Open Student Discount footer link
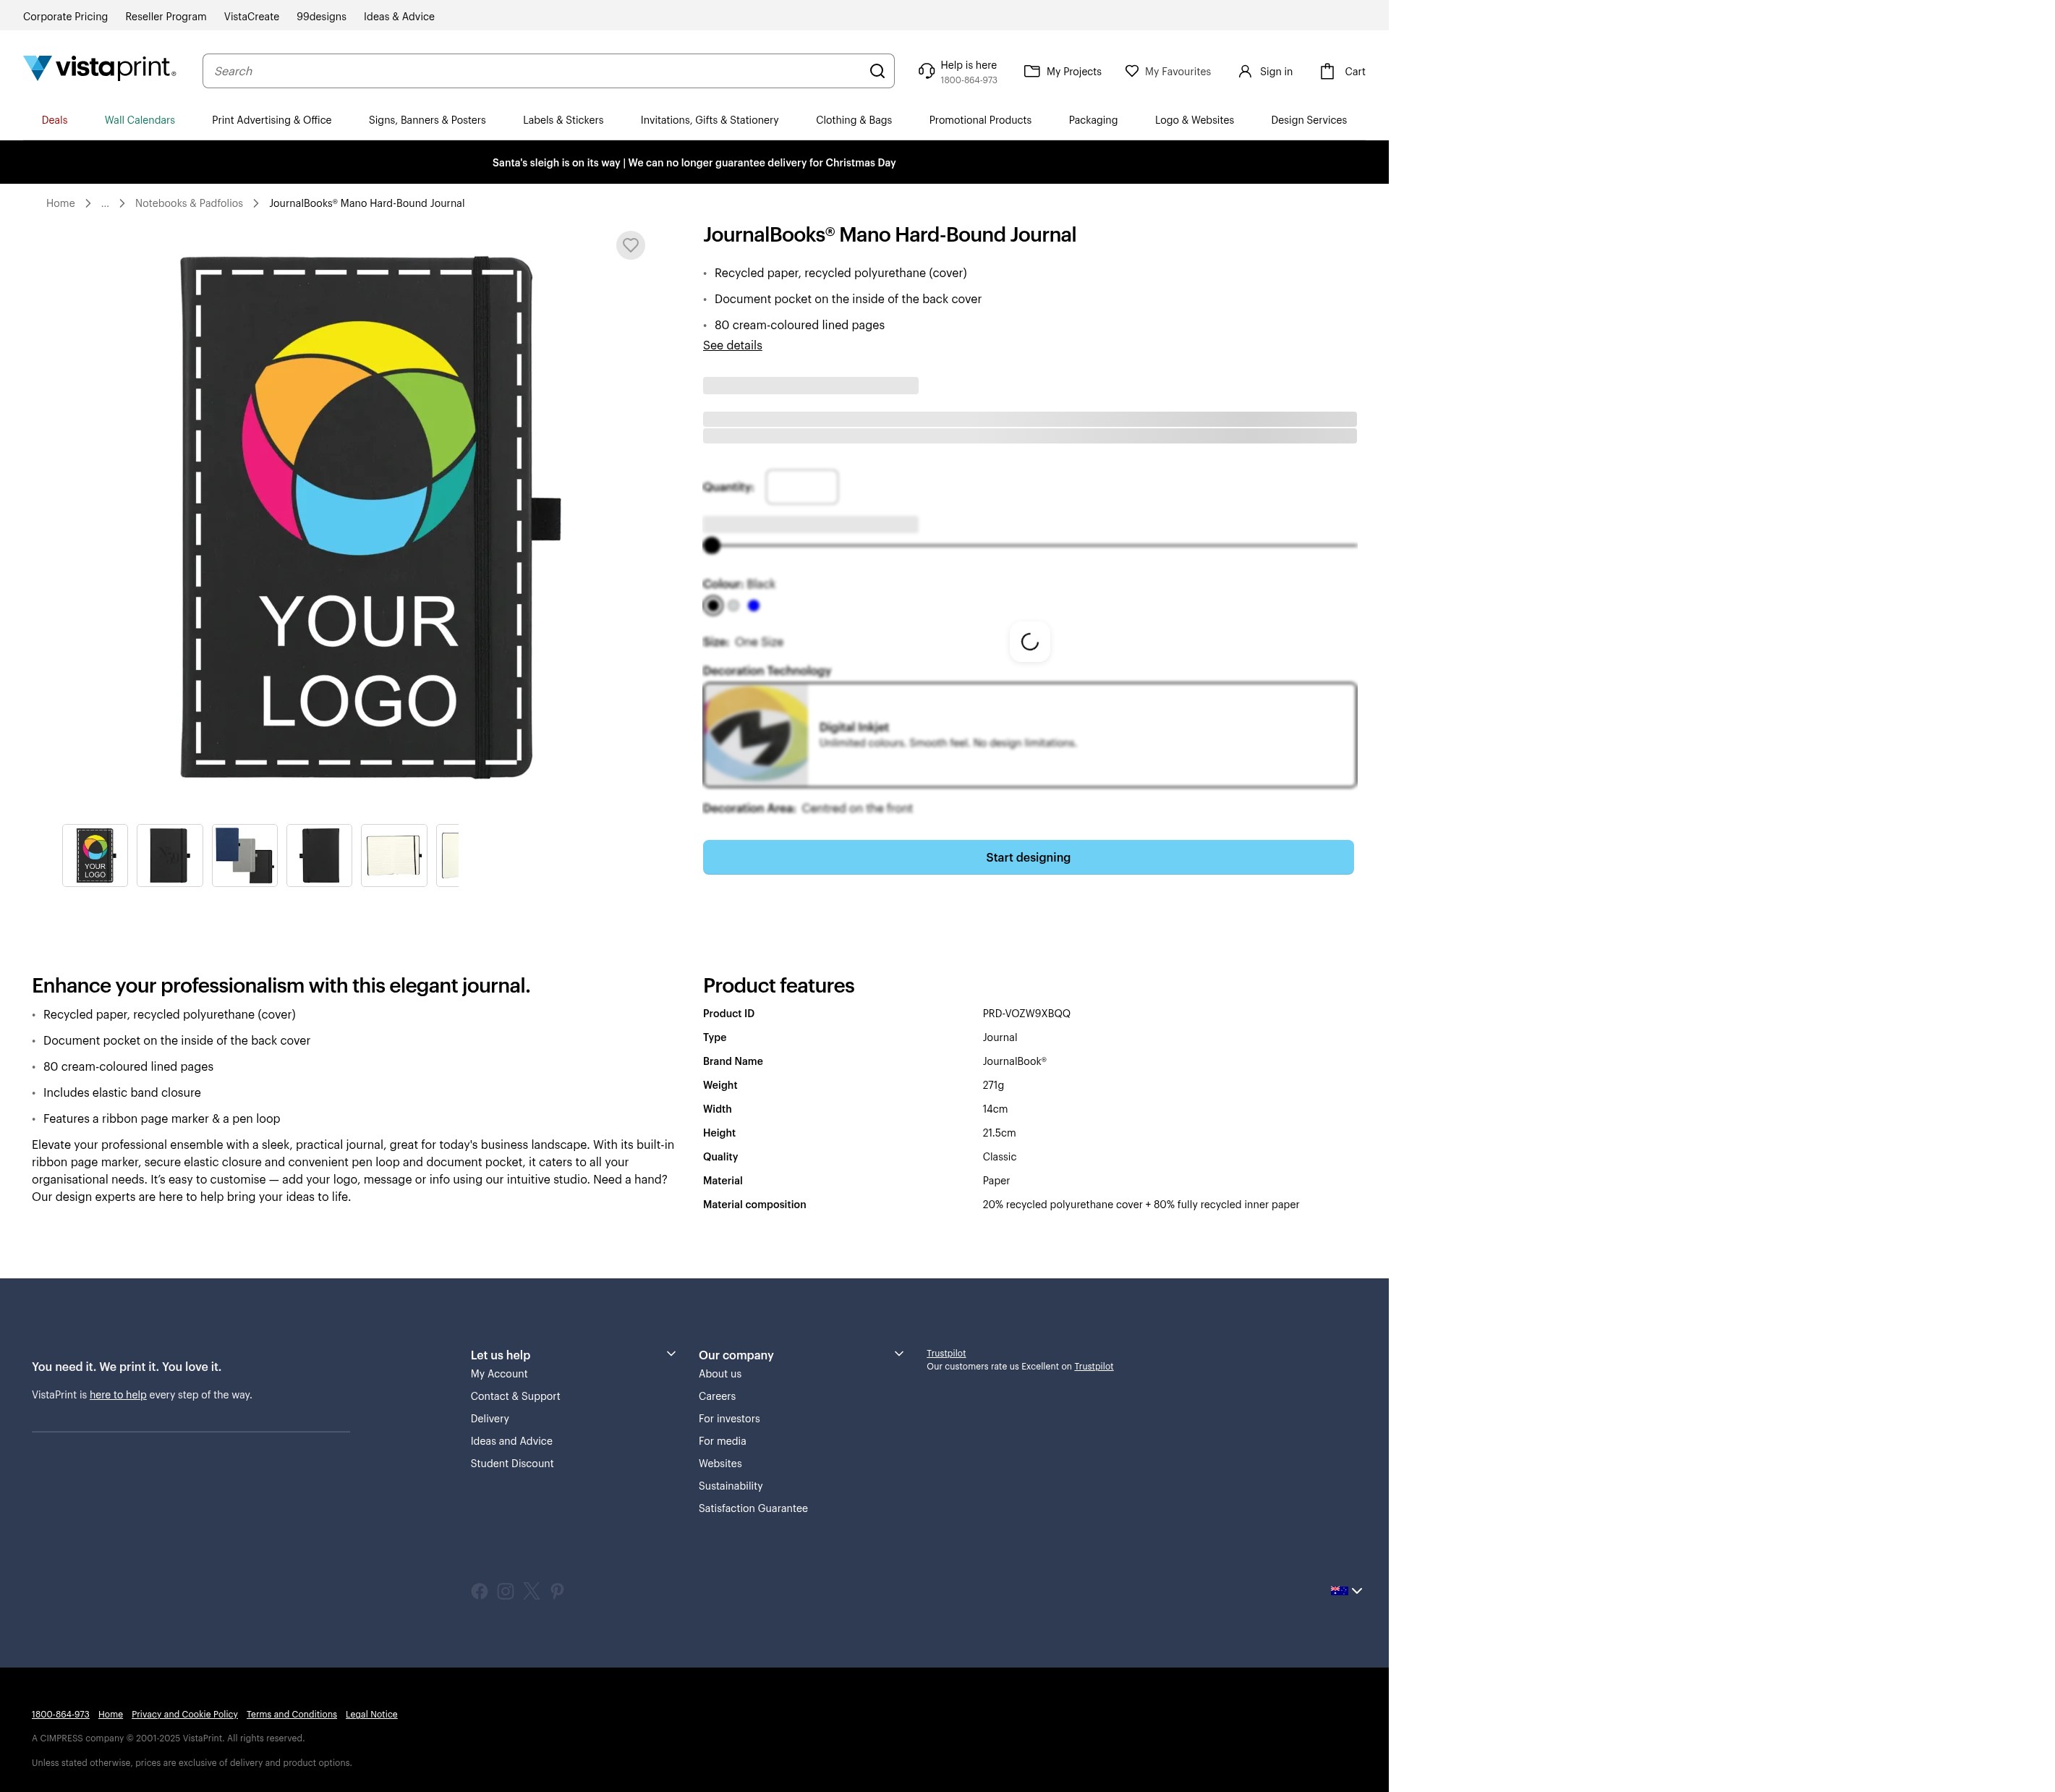Viewport: 2055px width, 1792px height. click(x=512, y=1463)
